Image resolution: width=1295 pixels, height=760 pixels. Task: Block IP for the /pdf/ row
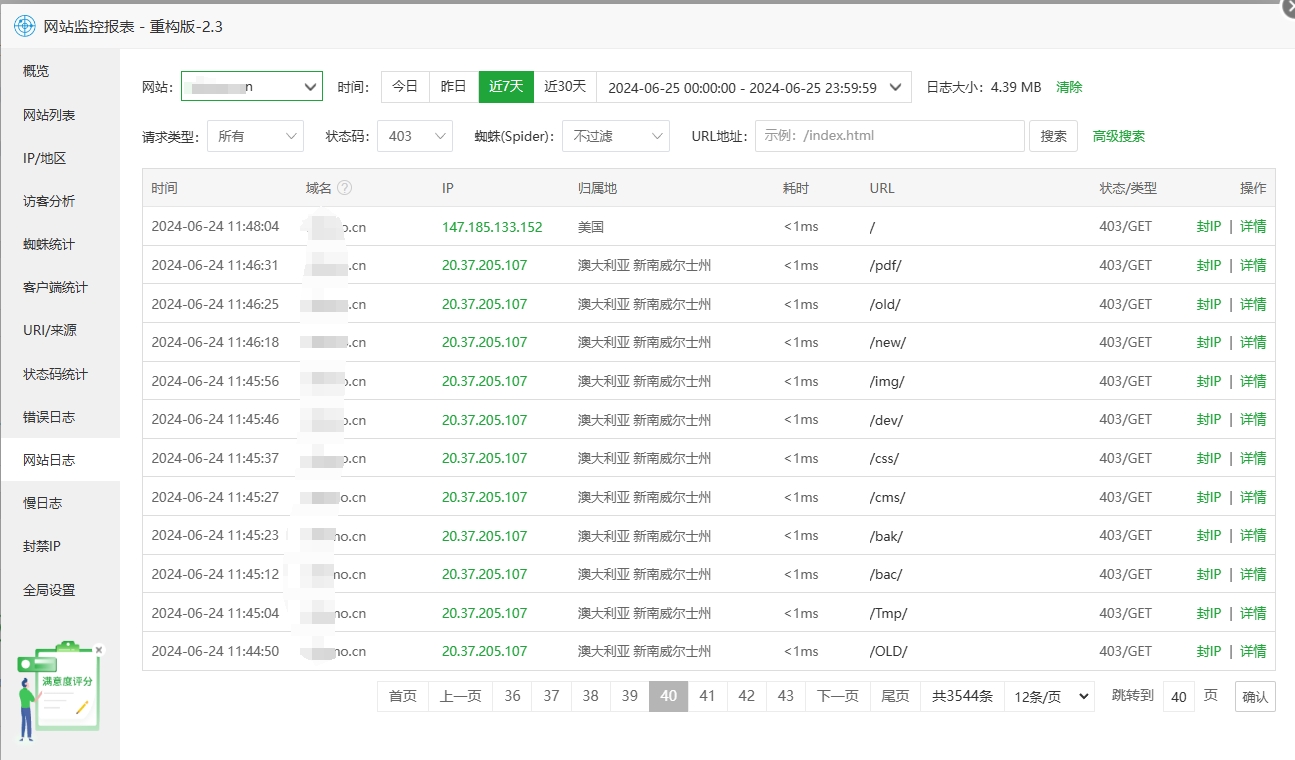coord(1209,265)
